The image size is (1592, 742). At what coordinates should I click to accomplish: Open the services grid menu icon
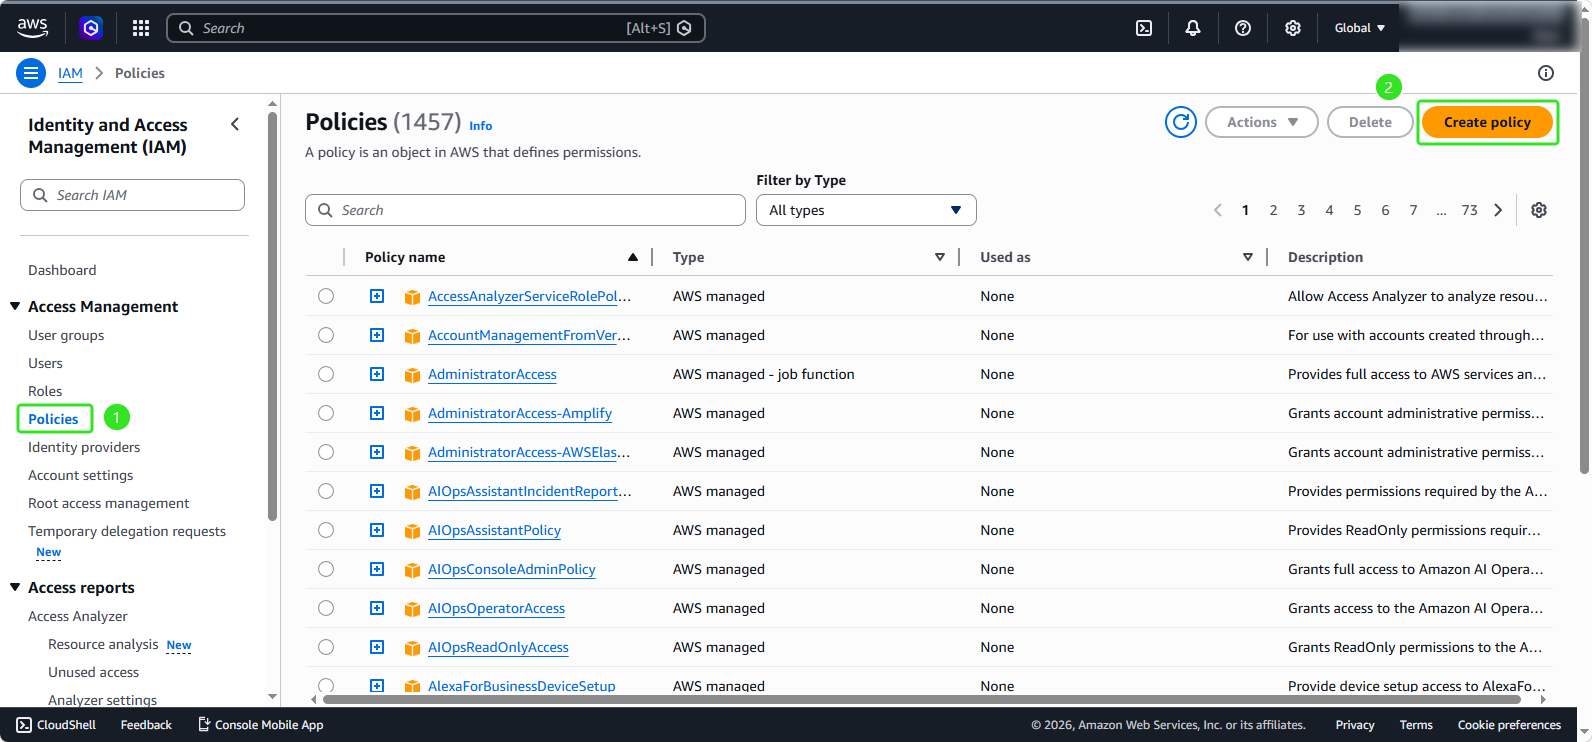(141, 28)
